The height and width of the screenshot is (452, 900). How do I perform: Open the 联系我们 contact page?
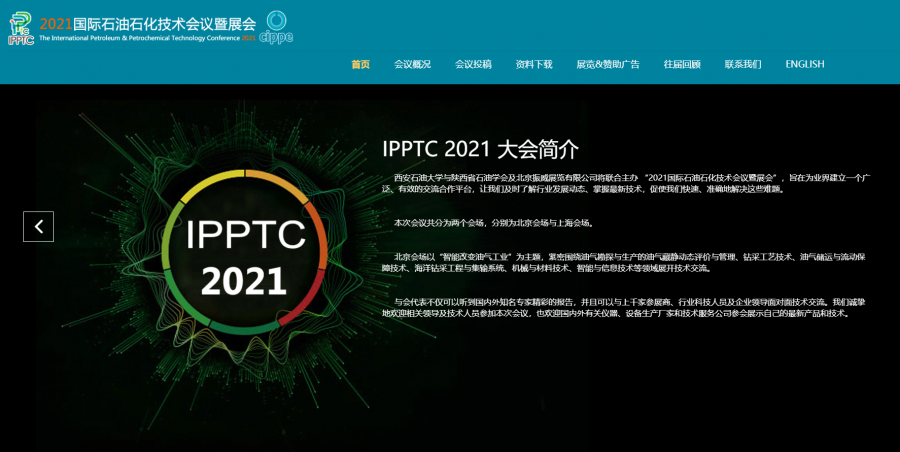point(743,64)
